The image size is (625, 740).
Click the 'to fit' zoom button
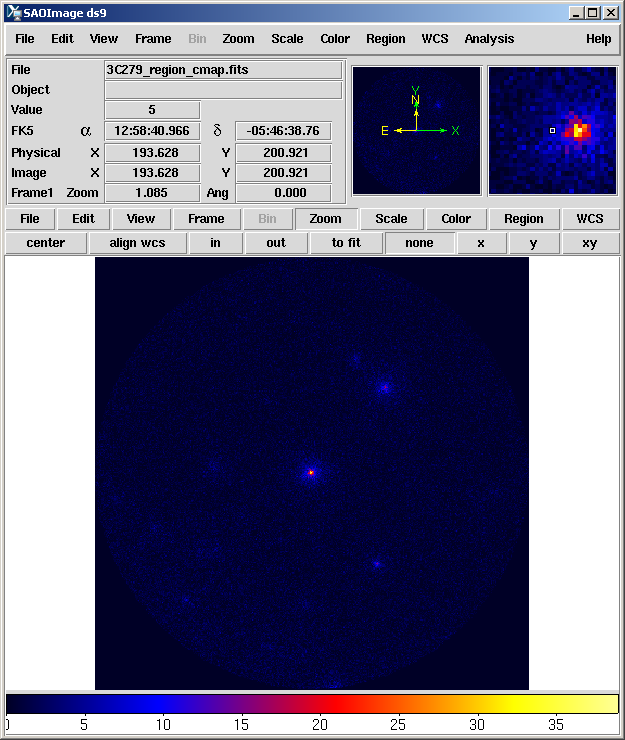pyautogui.click(x=346, y=243)
